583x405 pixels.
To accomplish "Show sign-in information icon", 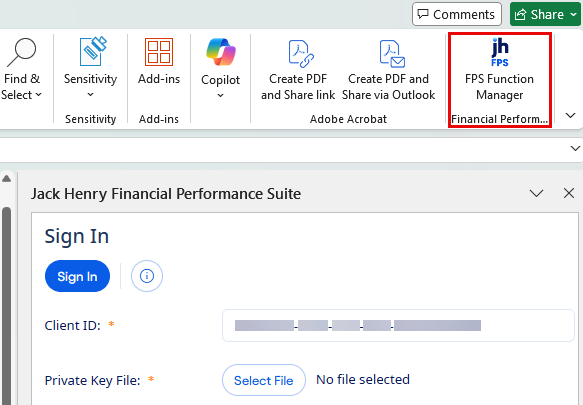I will tap(146, 276).
